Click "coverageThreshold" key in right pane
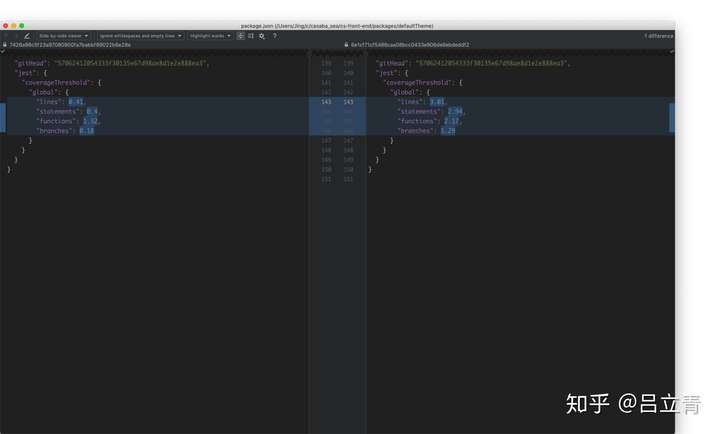This screenshot has width=720, height=434. (418, 83)
